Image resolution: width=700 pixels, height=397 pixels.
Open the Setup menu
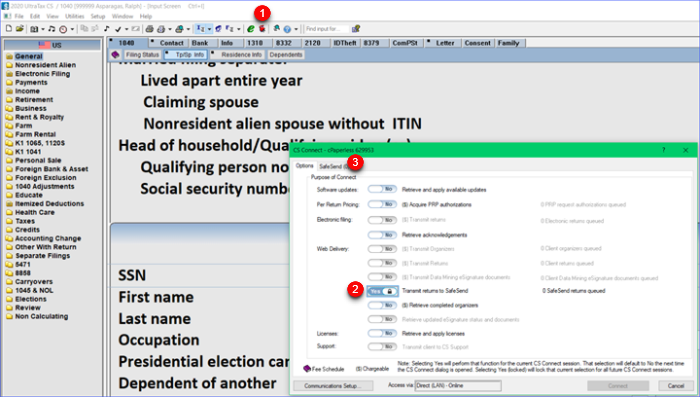pos(98,16)
